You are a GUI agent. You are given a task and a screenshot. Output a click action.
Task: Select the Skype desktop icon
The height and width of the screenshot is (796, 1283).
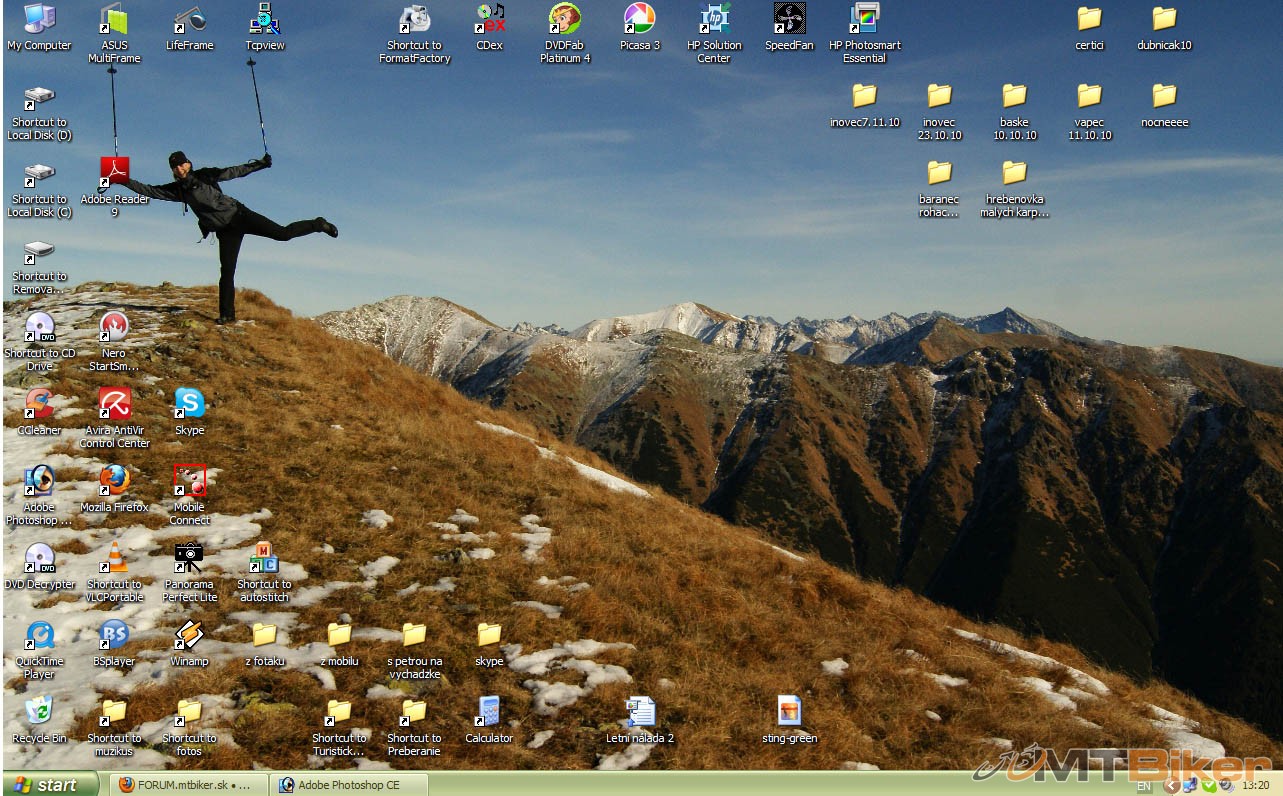pos(189,404)
